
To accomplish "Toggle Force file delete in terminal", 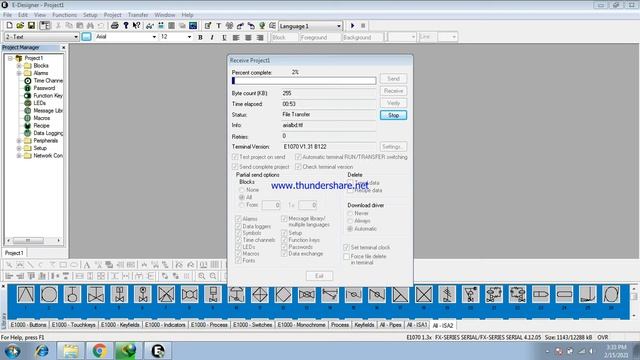I will [346, 256].
